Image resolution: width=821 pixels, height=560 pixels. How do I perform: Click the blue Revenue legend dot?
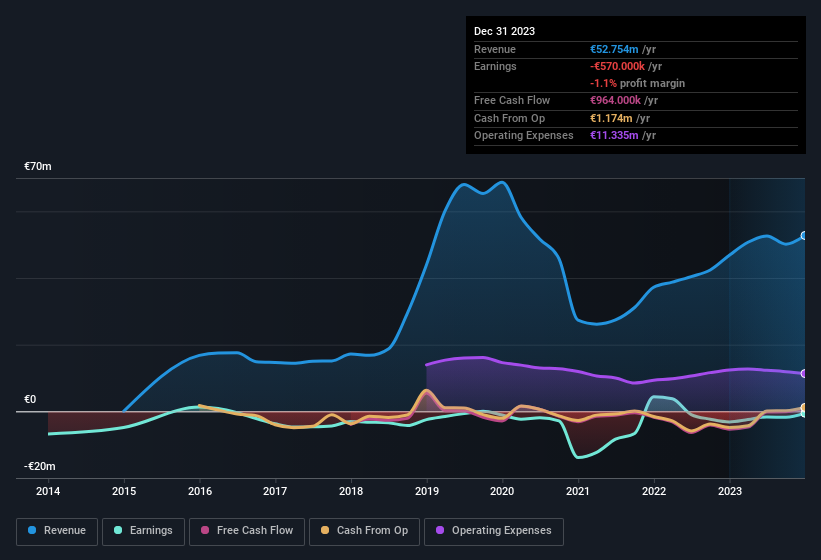click(33, 531)
